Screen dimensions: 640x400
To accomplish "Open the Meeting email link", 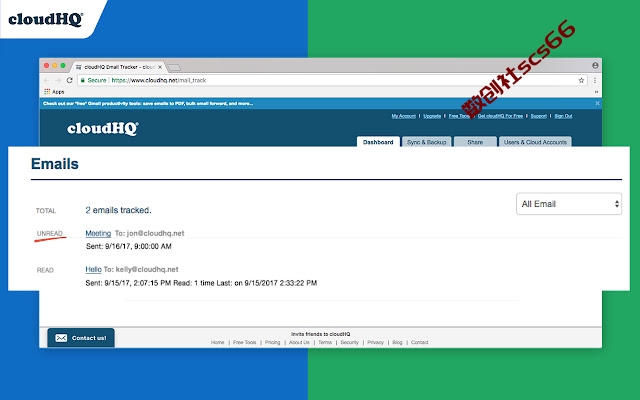I will (x=98, y=233).
